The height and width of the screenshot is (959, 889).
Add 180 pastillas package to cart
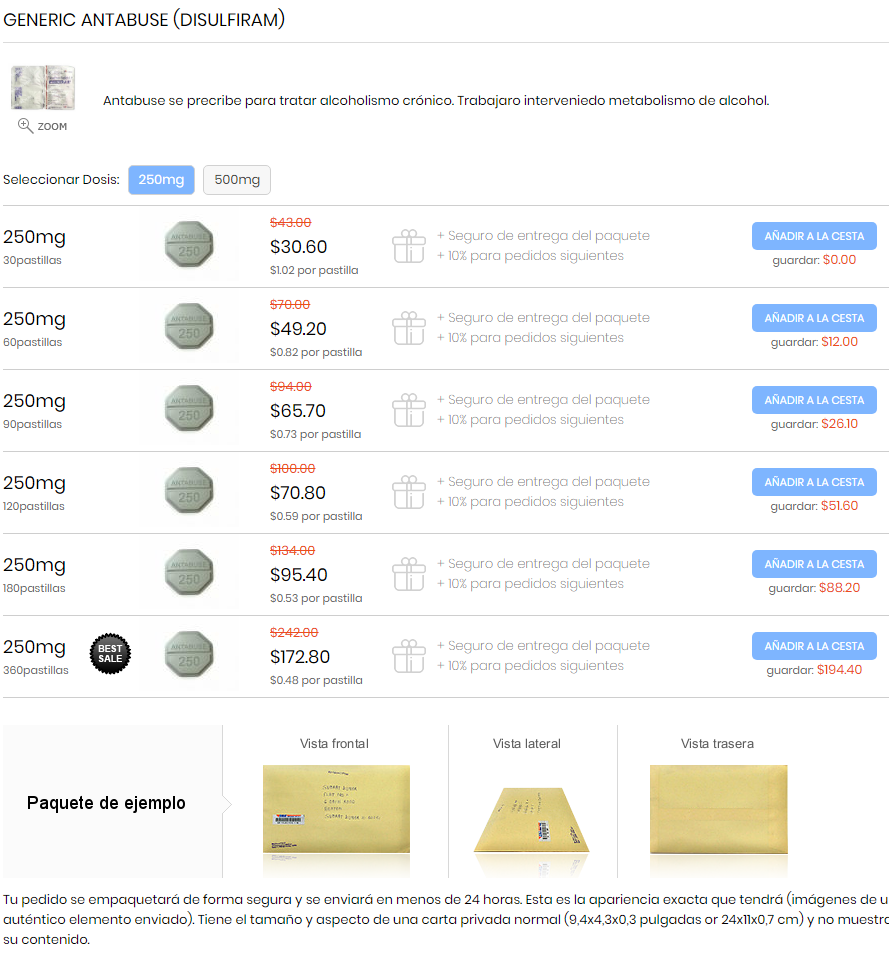[x=814, y=564]
